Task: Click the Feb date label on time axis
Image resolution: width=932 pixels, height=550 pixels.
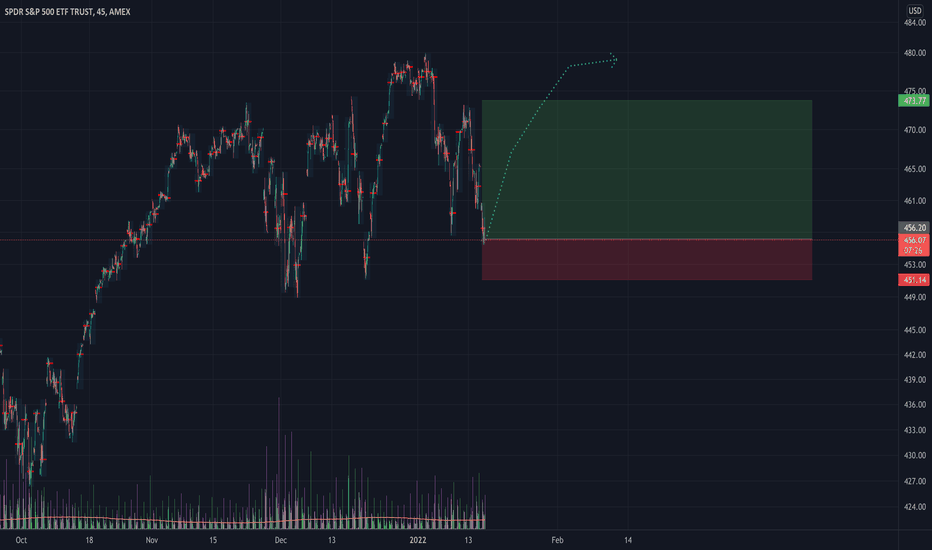Action: click(x=557, y=540)
